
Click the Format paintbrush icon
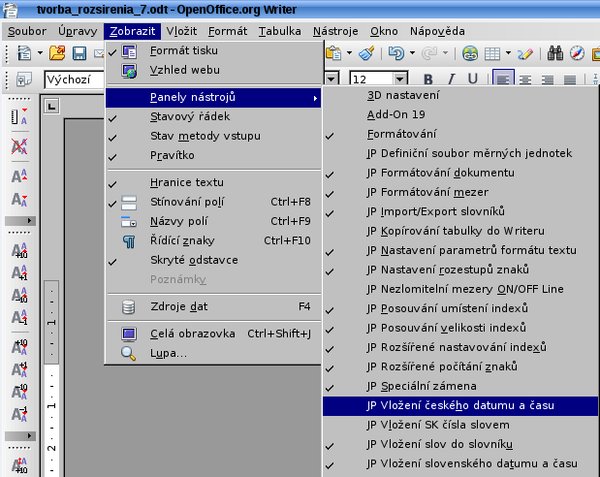click(366, 53)
